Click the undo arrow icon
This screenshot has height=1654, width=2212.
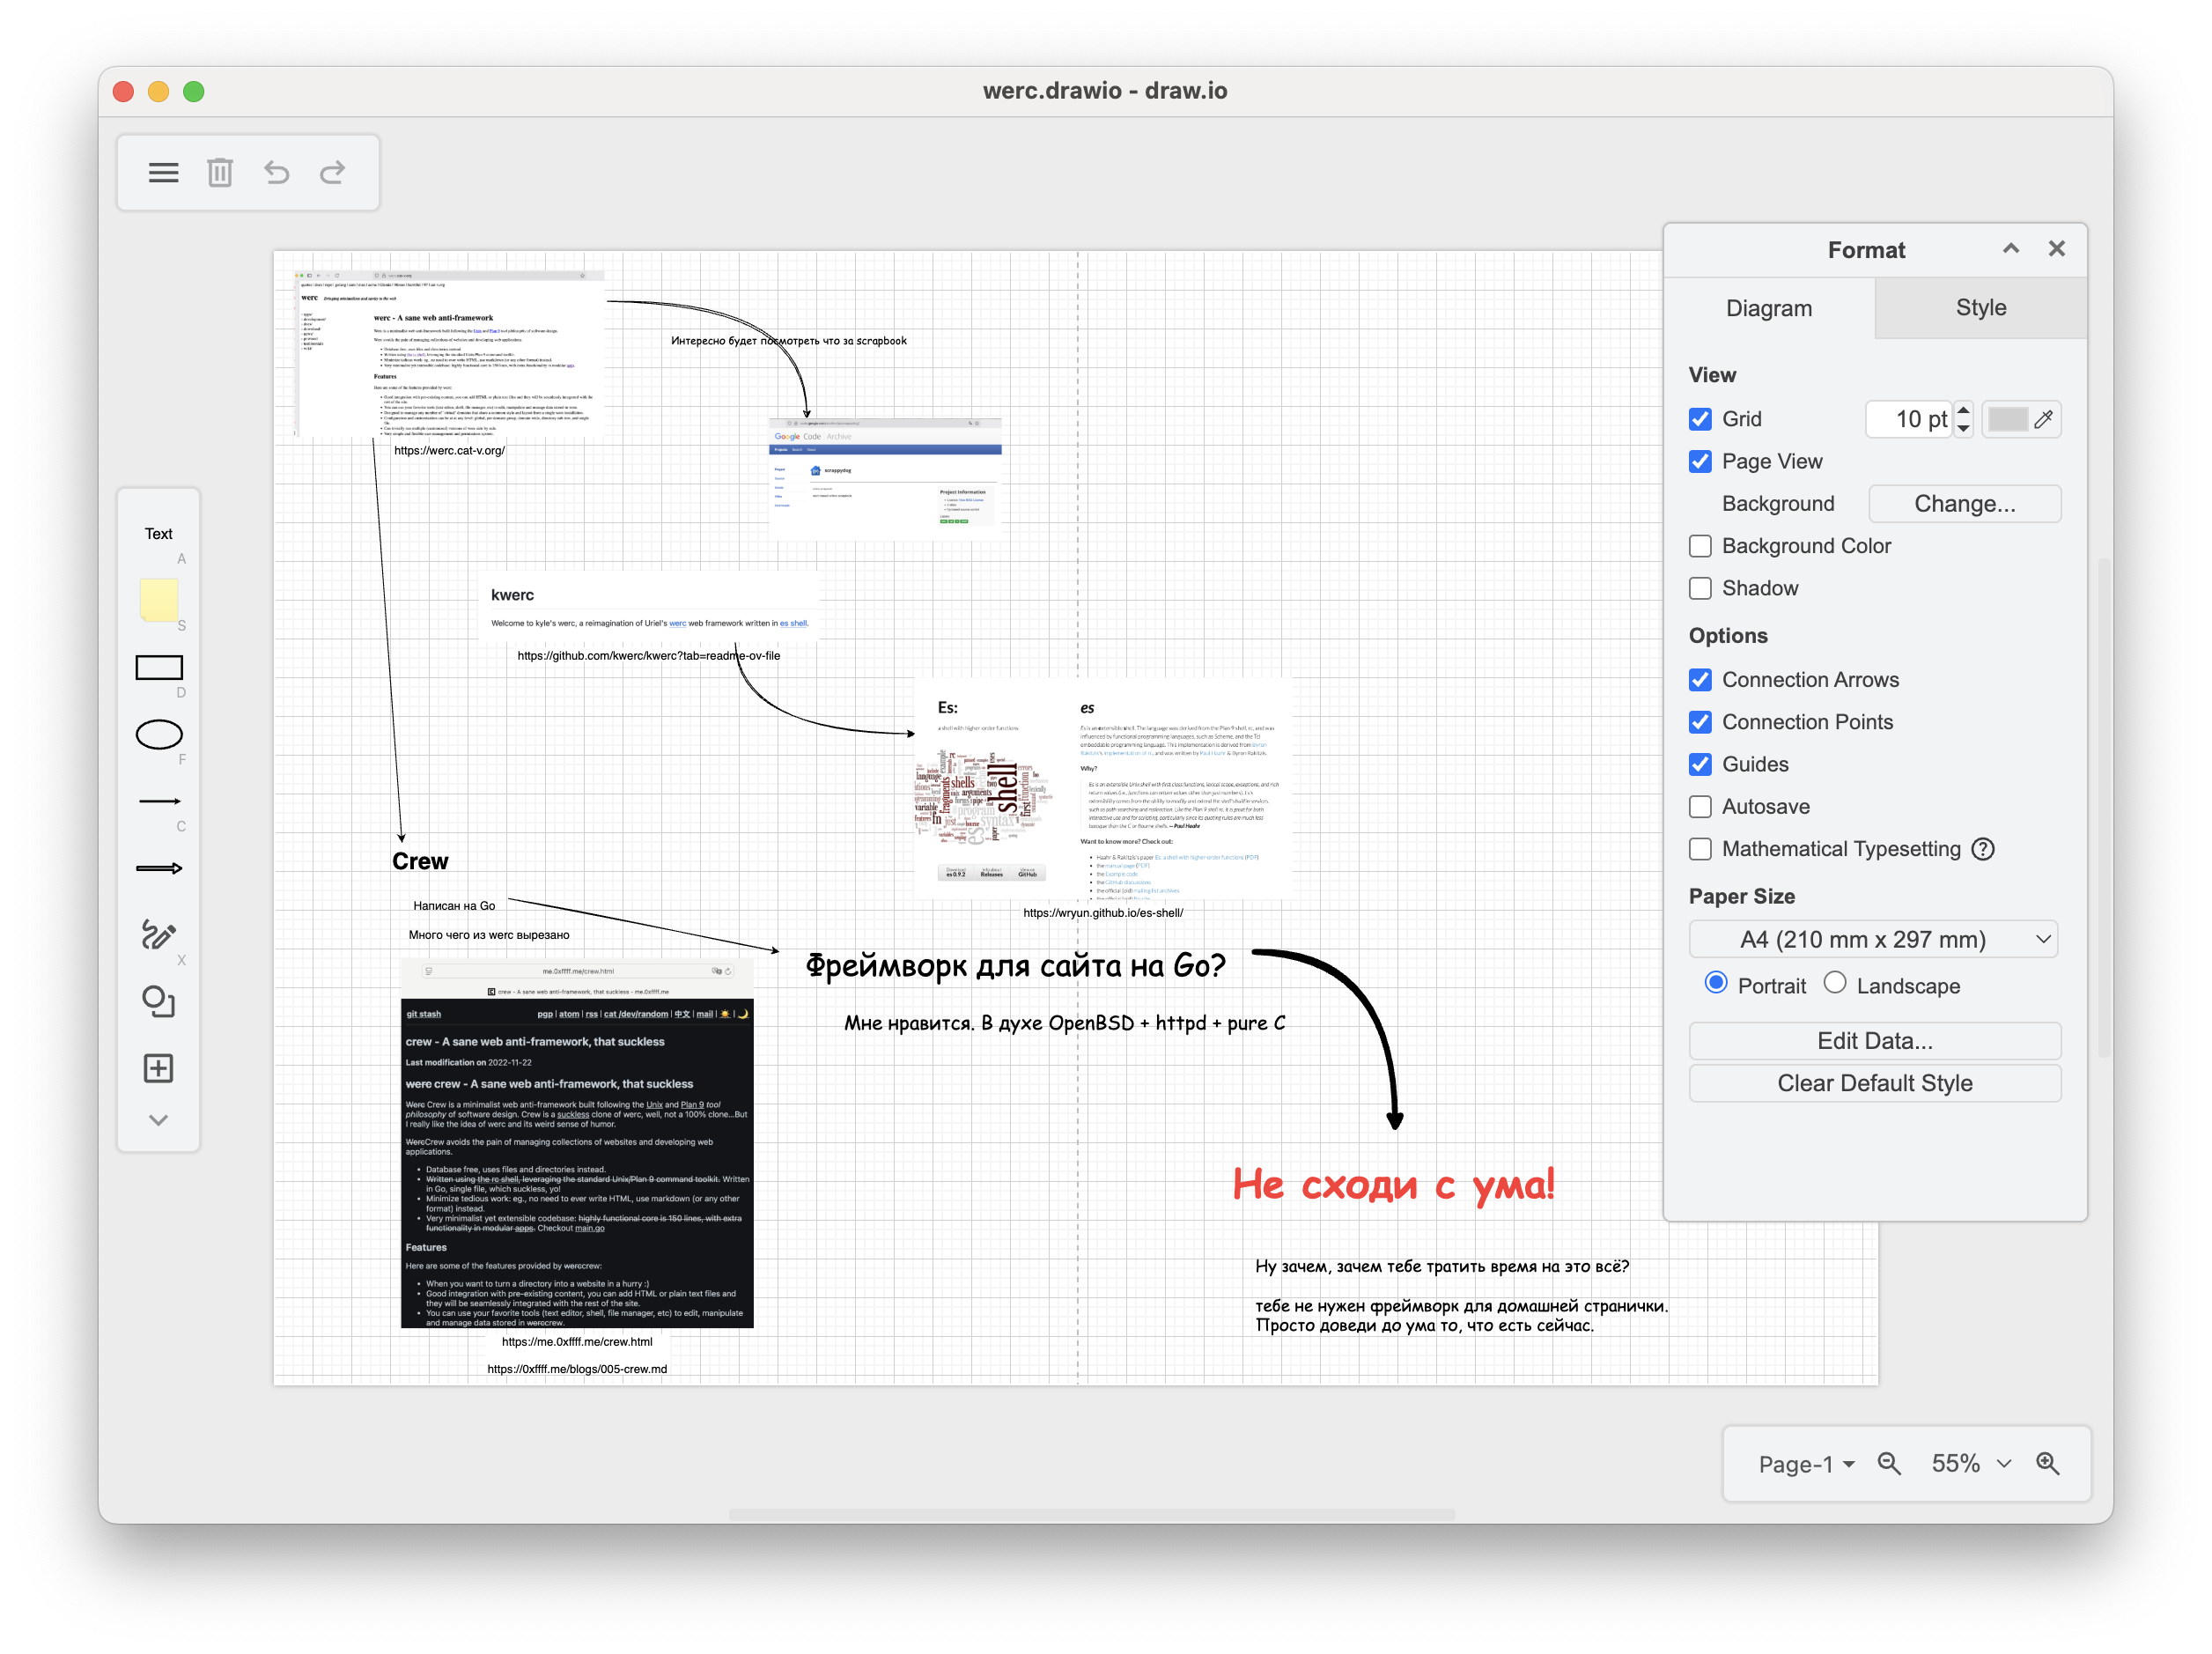276,173
